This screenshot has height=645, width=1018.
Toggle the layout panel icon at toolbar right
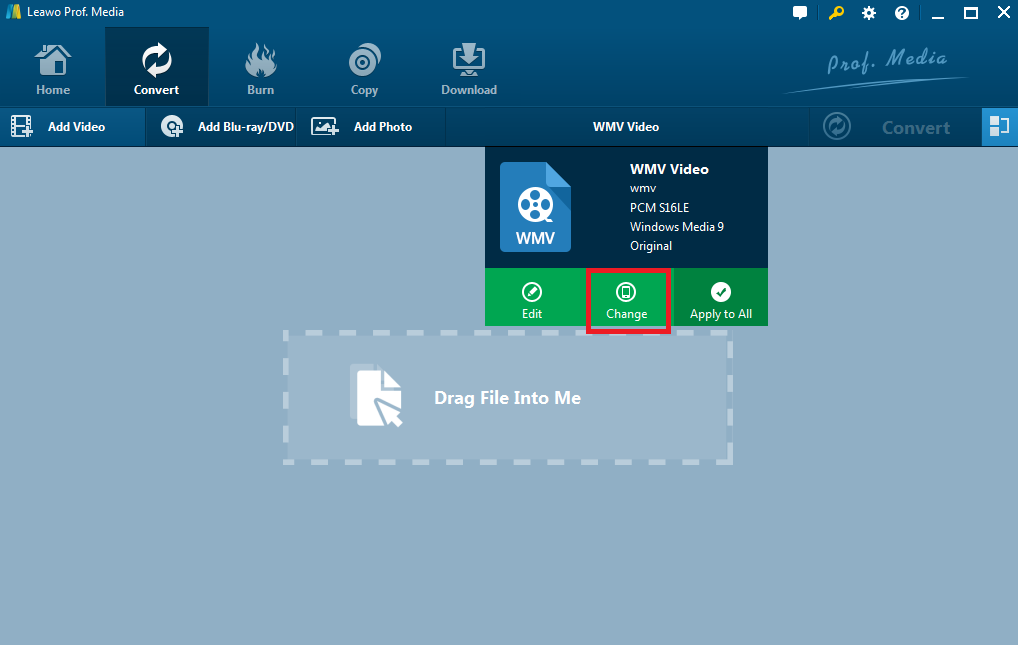click(x=999, y=127)
